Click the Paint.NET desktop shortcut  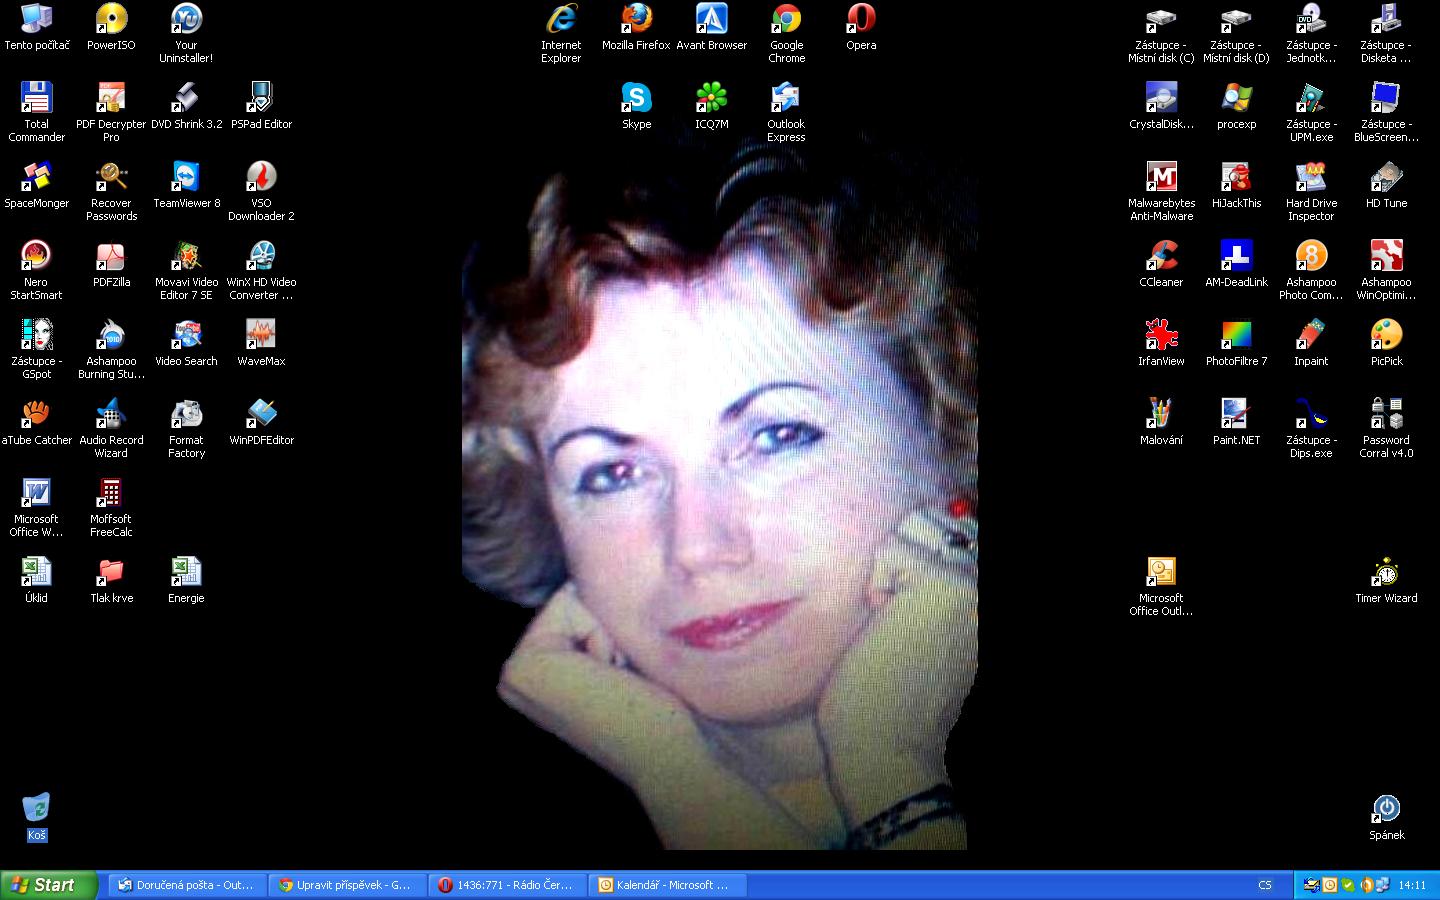(1236, 414)
